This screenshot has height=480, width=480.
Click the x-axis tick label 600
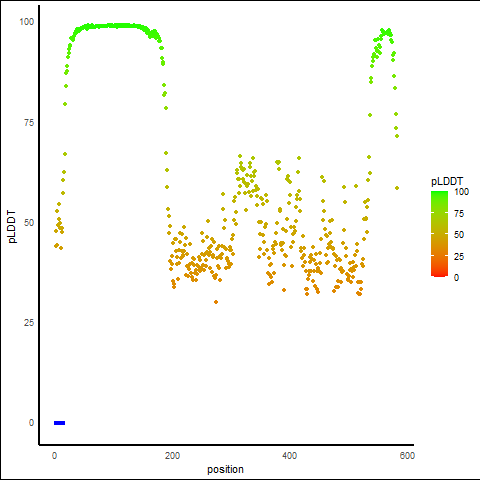coord(407,456)
